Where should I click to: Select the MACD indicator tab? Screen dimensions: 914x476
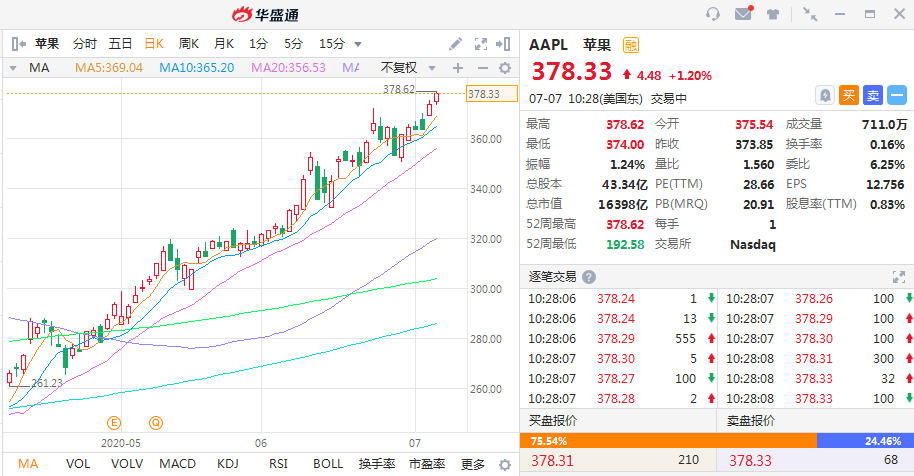tap(177, 464)
